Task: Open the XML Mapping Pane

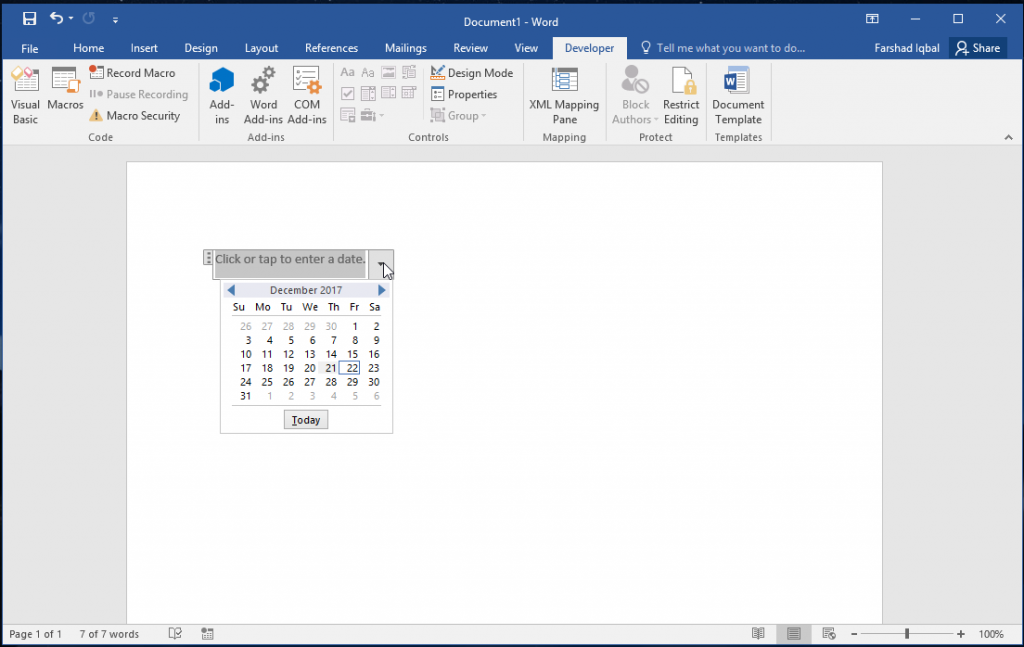Action: [564, 93]
